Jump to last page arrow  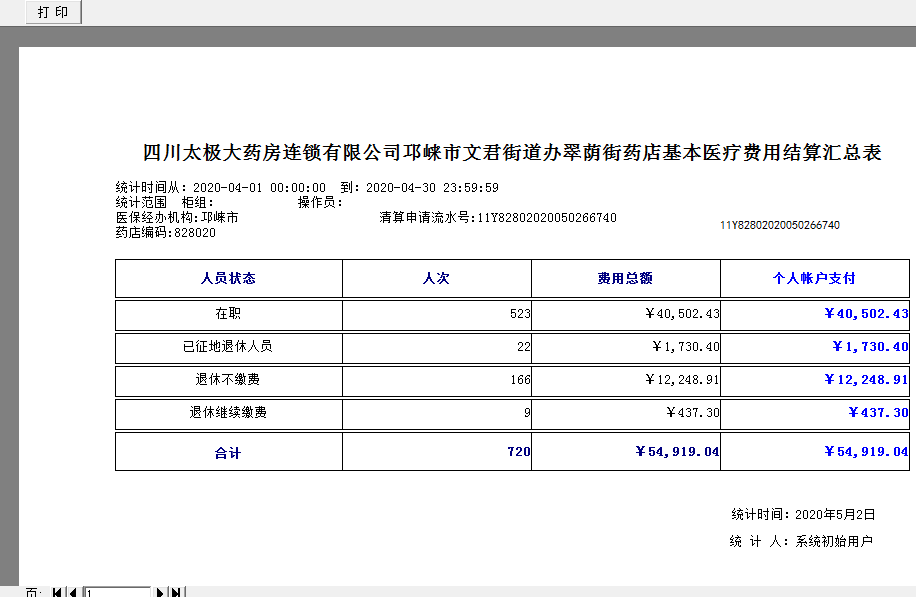click(x=176, y=592)
